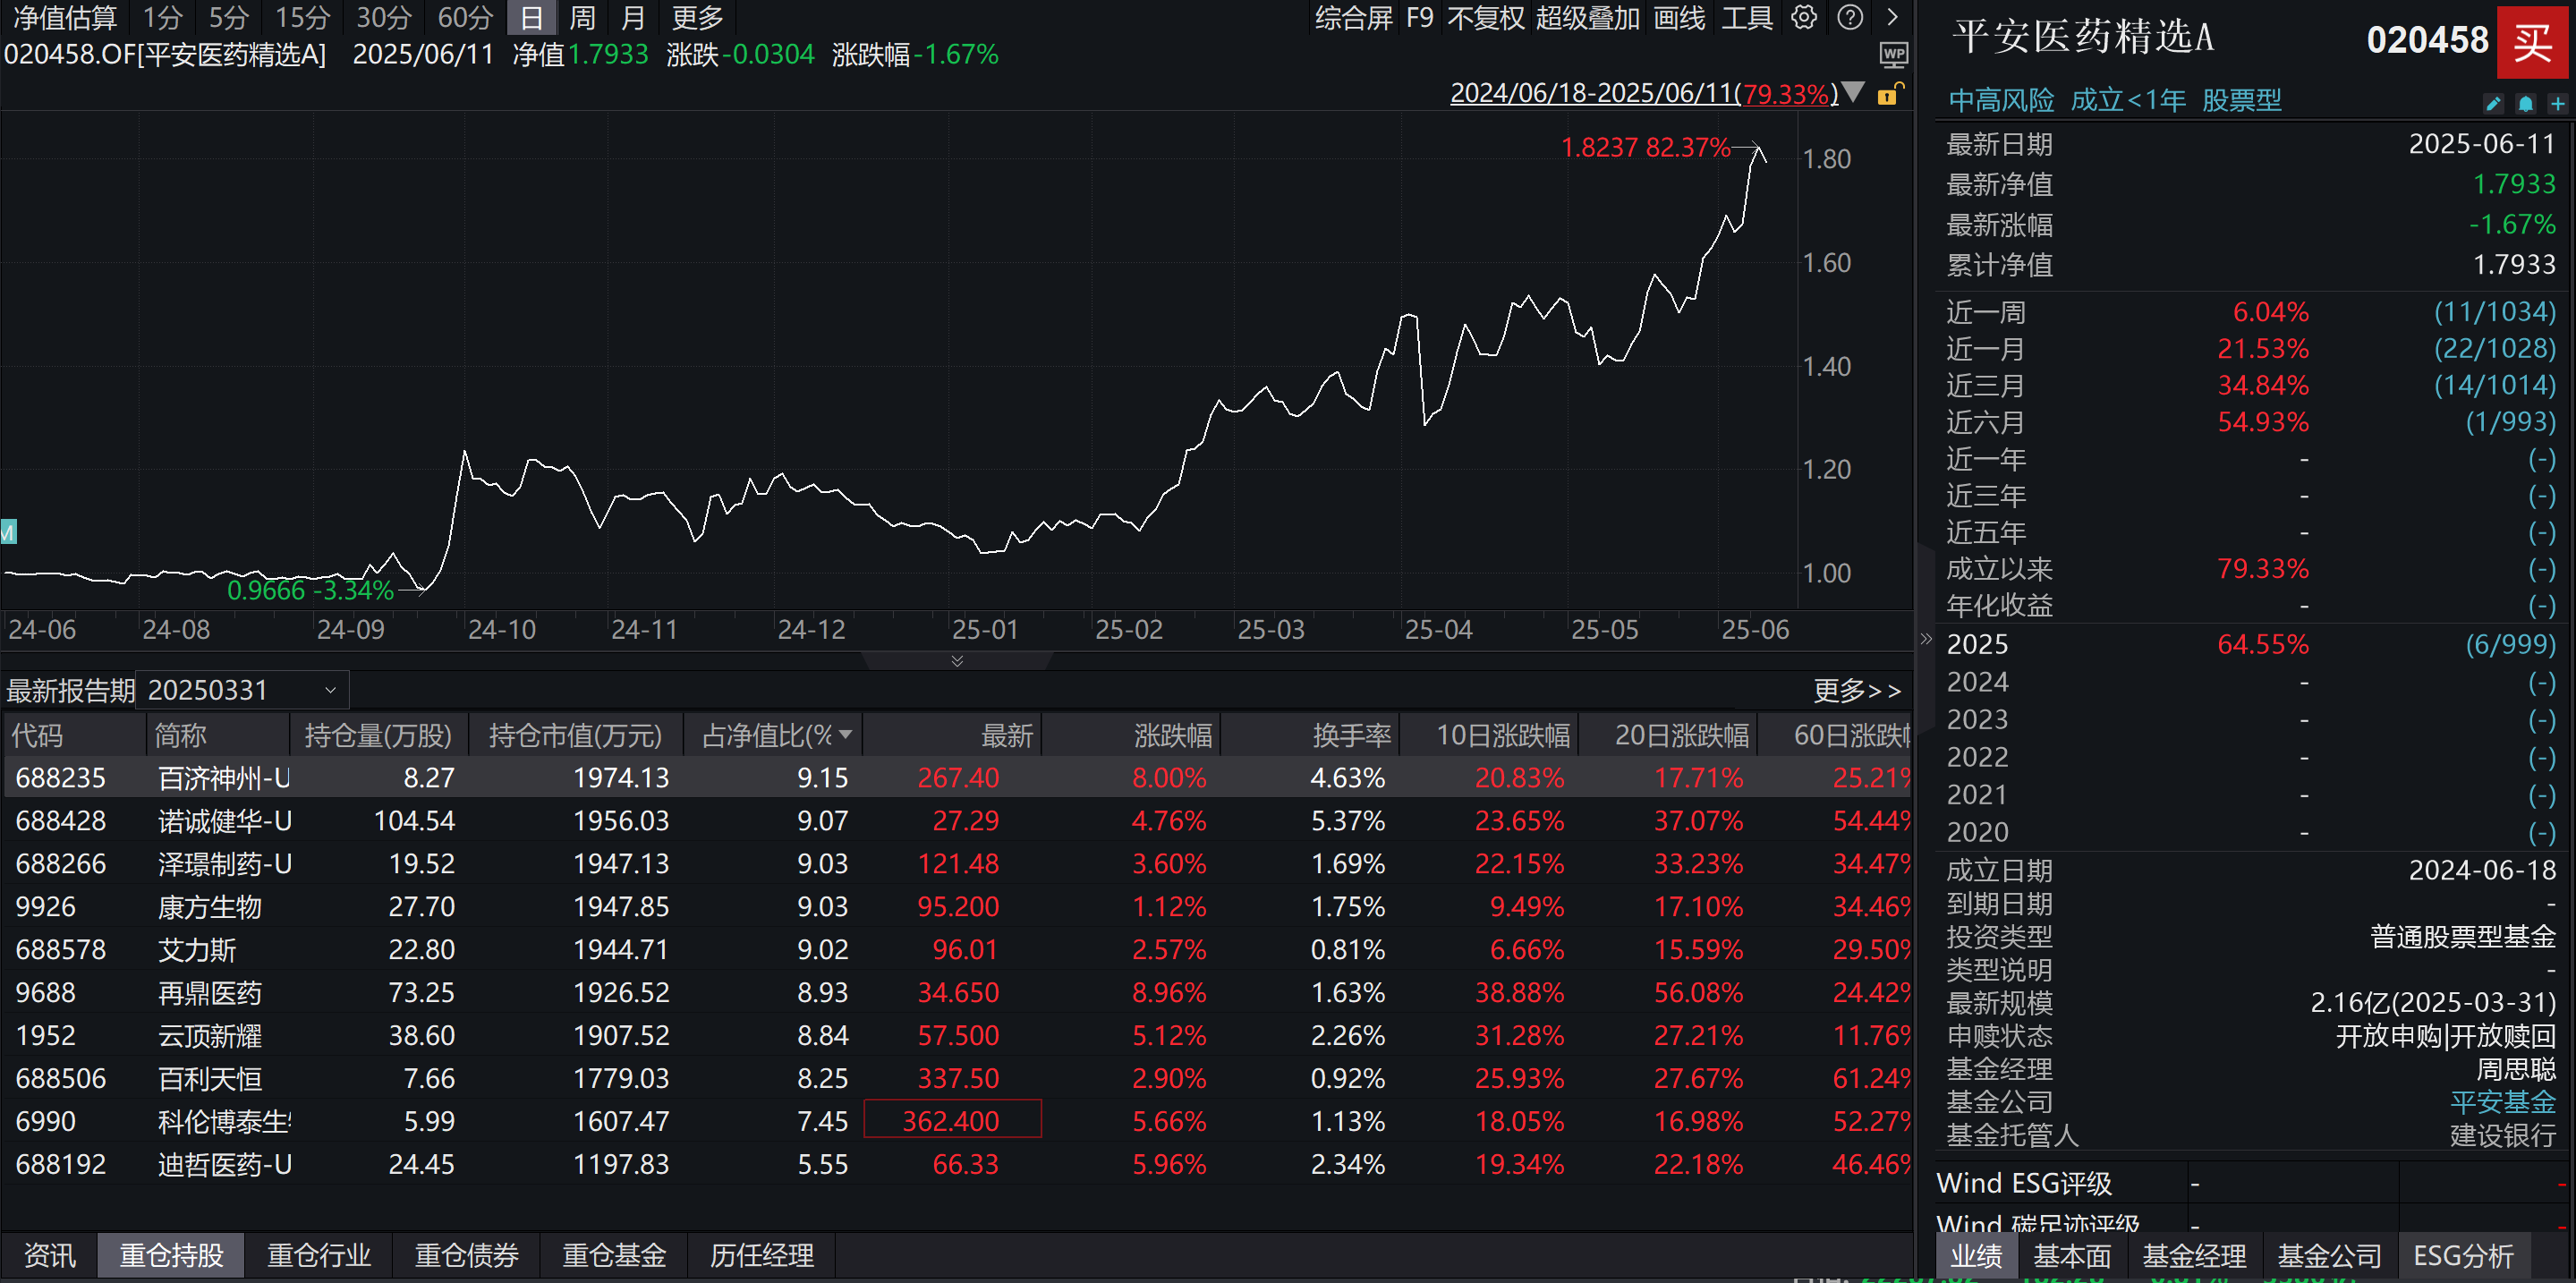Viewport: 2576px width, 1283px height.
Task: Click the date range 2024/06/18-2025/06/11 link
Action: pos(1644,93)
